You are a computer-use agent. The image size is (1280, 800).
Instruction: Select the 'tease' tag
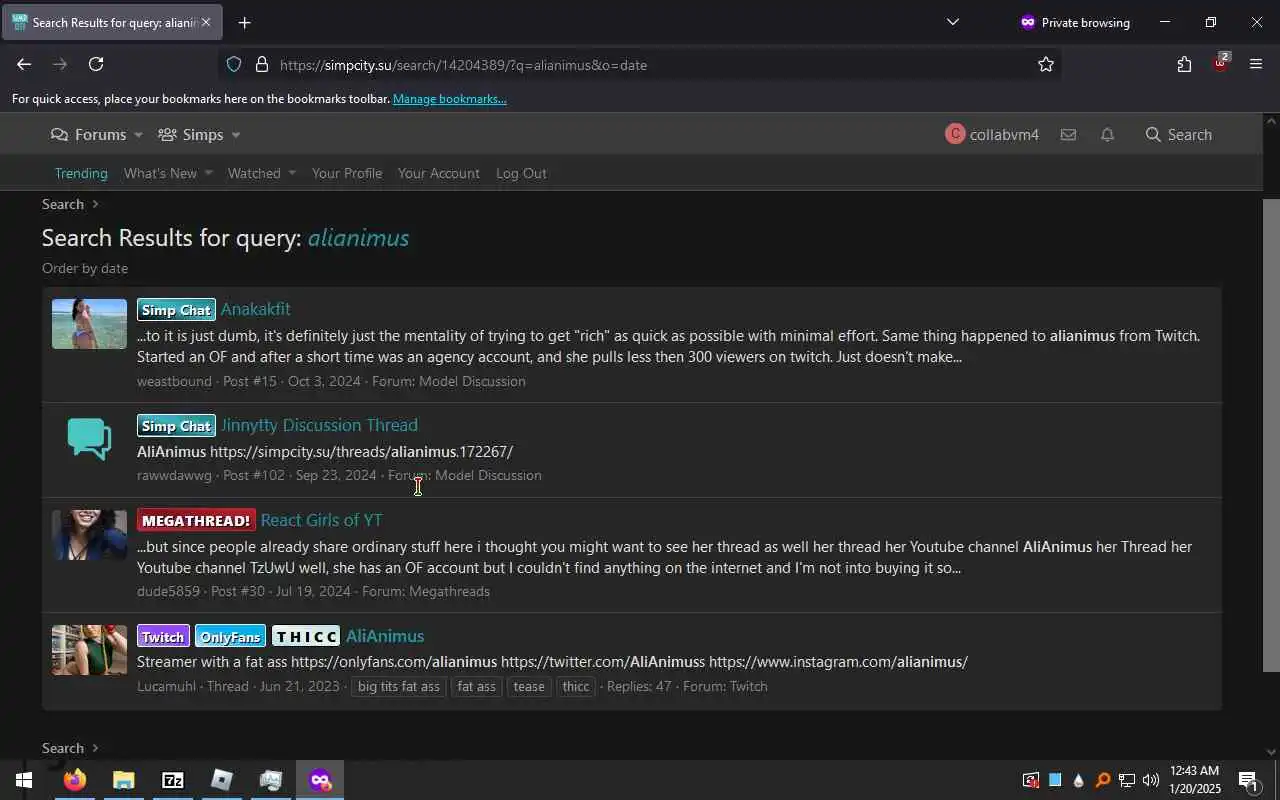(x=529, y=687)
